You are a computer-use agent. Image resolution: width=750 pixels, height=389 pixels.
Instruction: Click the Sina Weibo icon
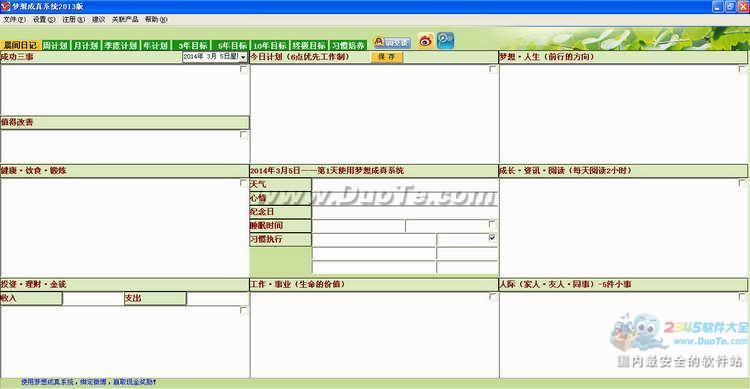click(x=425, y=41)
